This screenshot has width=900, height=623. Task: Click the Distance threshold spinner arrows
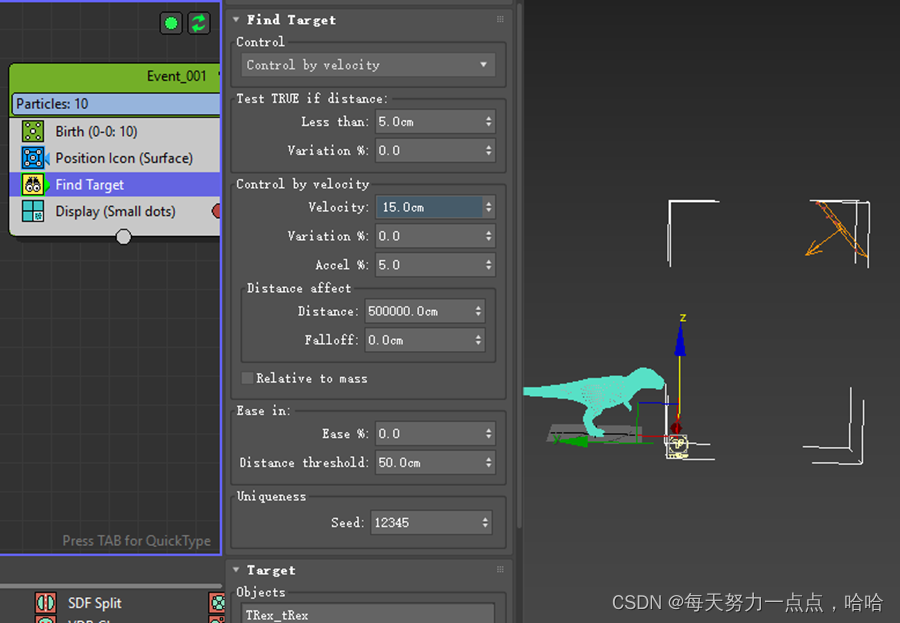point(488,462)
